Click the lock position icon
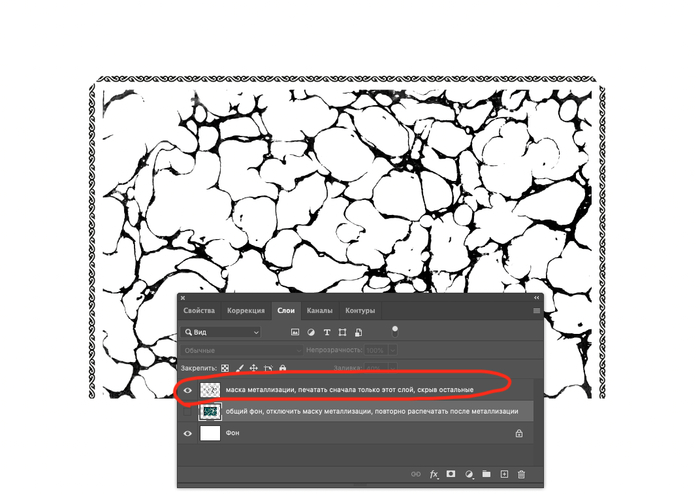Screen dimensions: 700x494 click(254, 368)
